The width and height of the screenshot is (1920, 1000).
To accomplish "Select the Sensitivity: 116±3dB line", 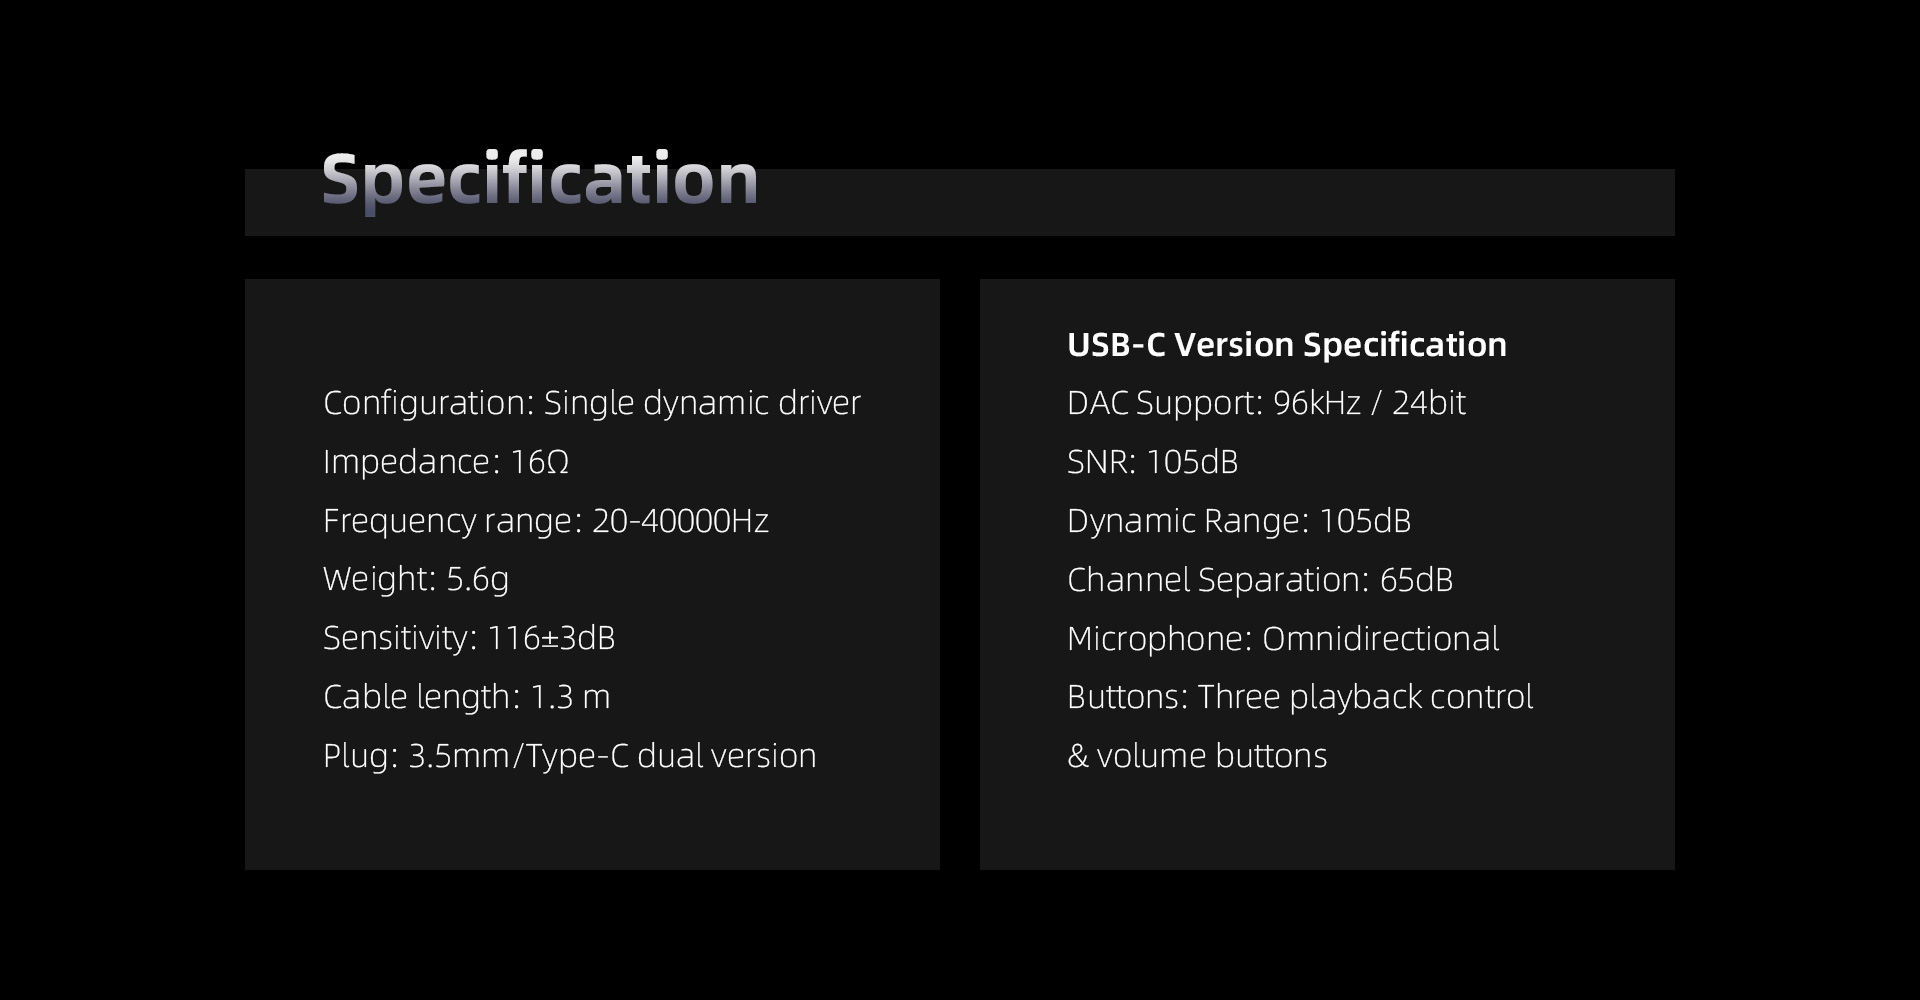I will point(469,638).
